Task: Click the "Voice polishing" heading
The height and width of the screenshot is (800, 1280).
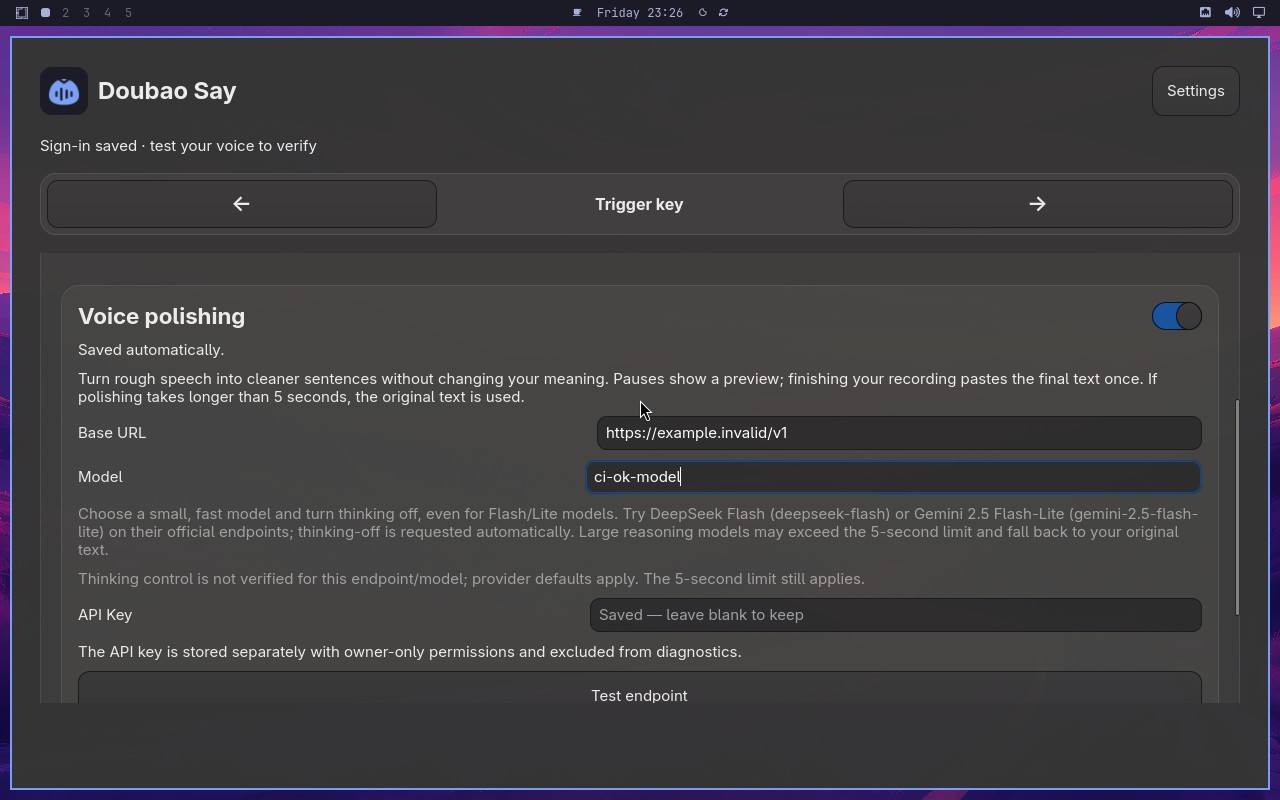Action: 161,316
